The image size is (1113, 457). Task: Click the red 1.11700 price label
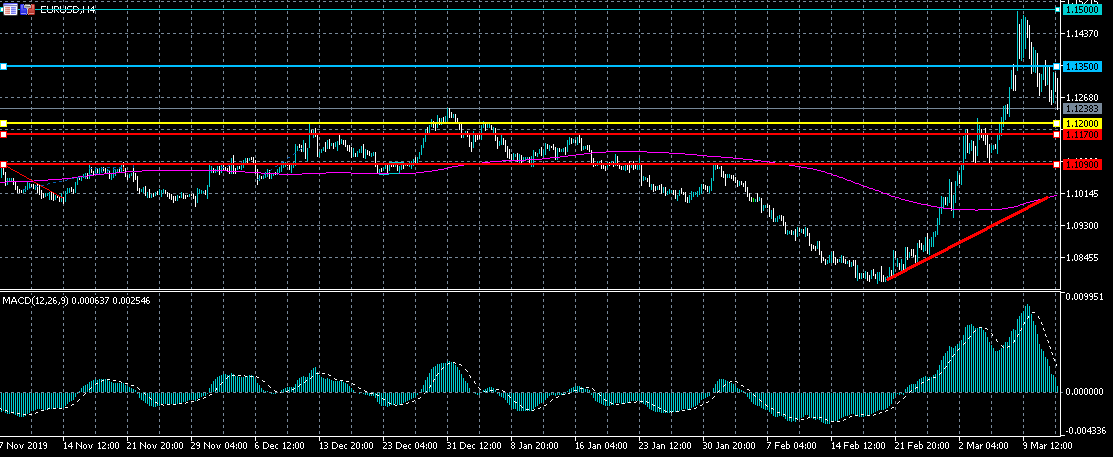pos(1082,134)
